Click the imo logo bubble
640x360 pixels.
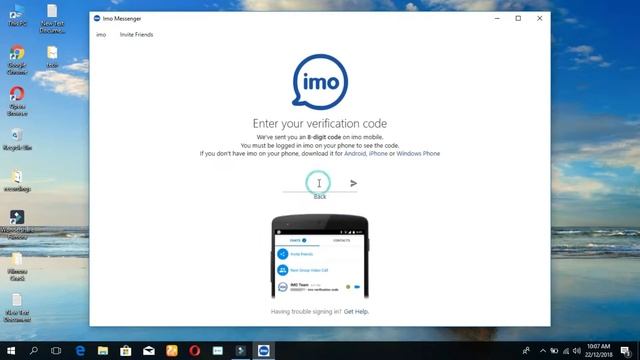pyautogui.click(x=320, y=82)
